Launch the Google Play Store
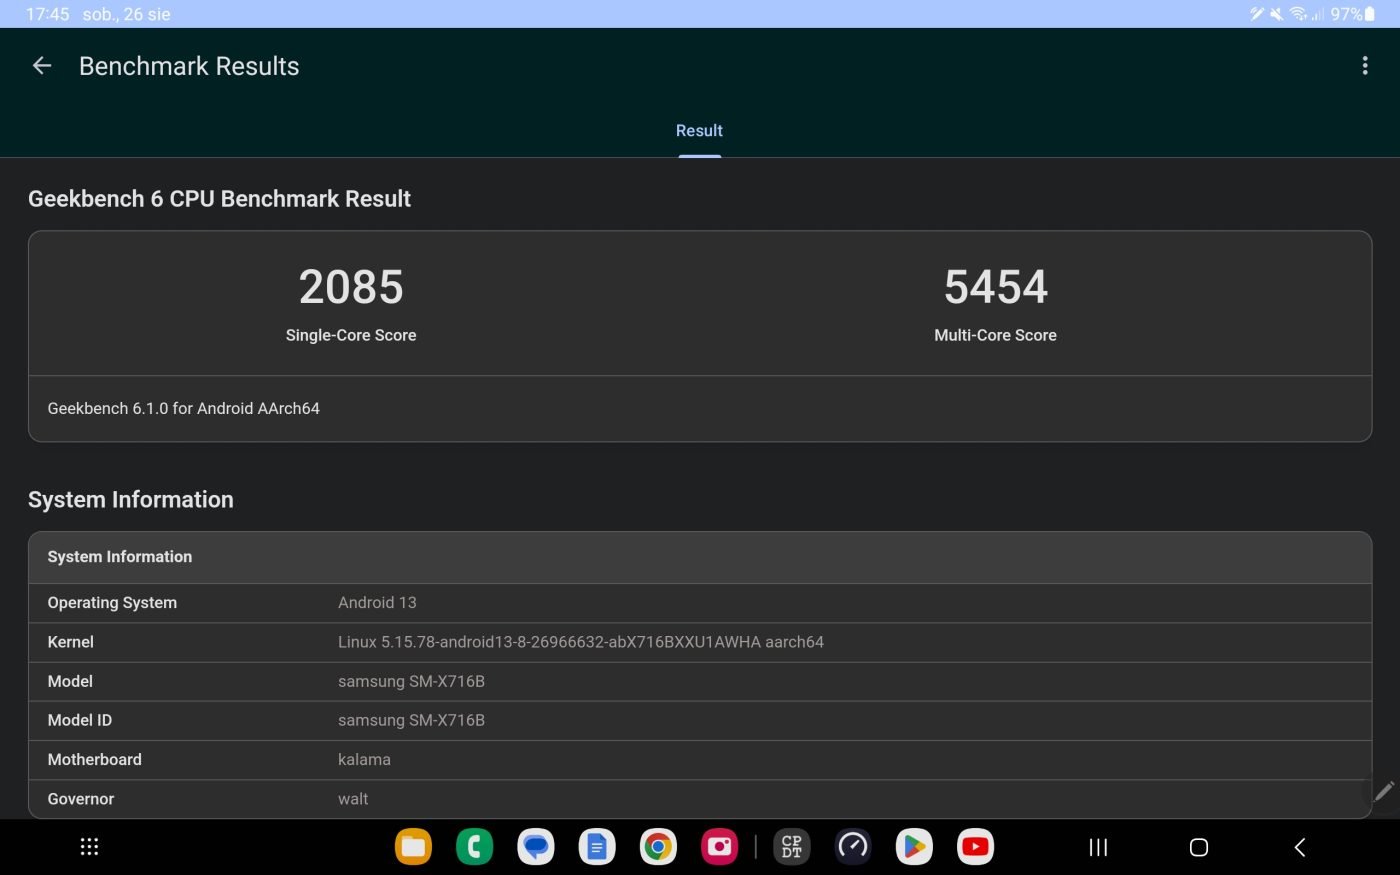Viewport: 1400px width, 875px height. (x=914, y=847)
